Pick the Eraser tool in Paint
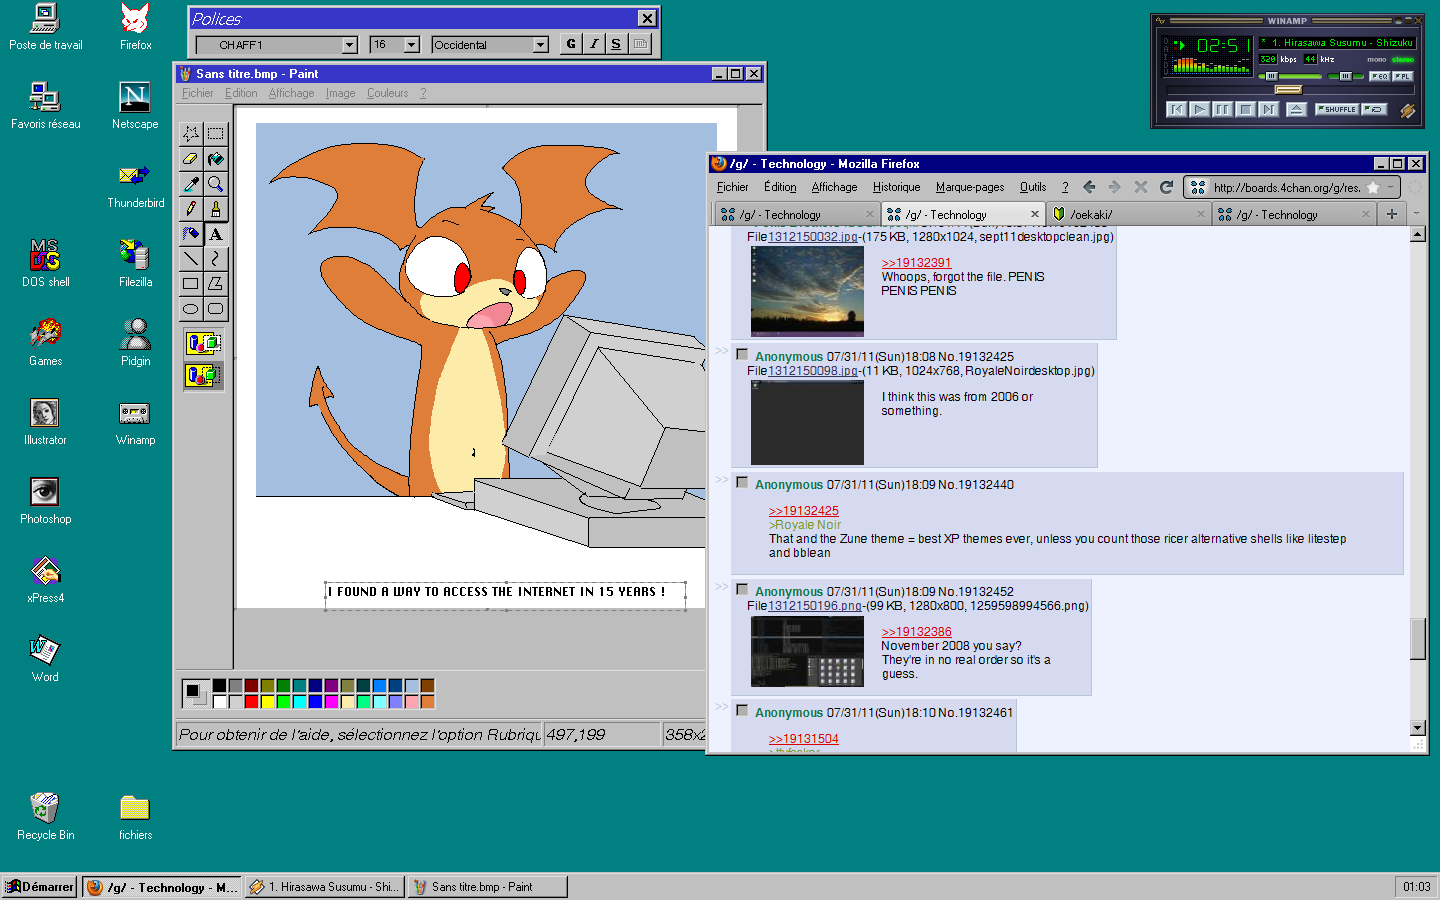 point(191,159)
